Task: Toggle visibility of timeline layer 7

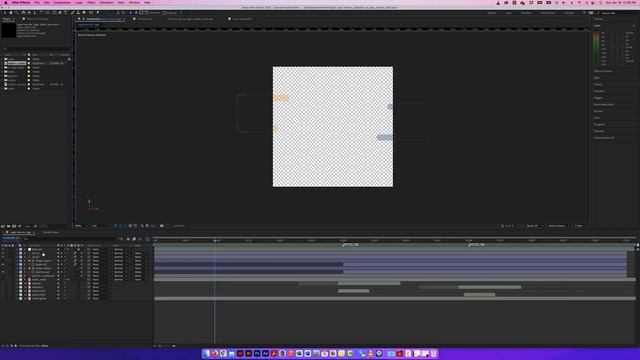Action: click(x=3, y=272)
